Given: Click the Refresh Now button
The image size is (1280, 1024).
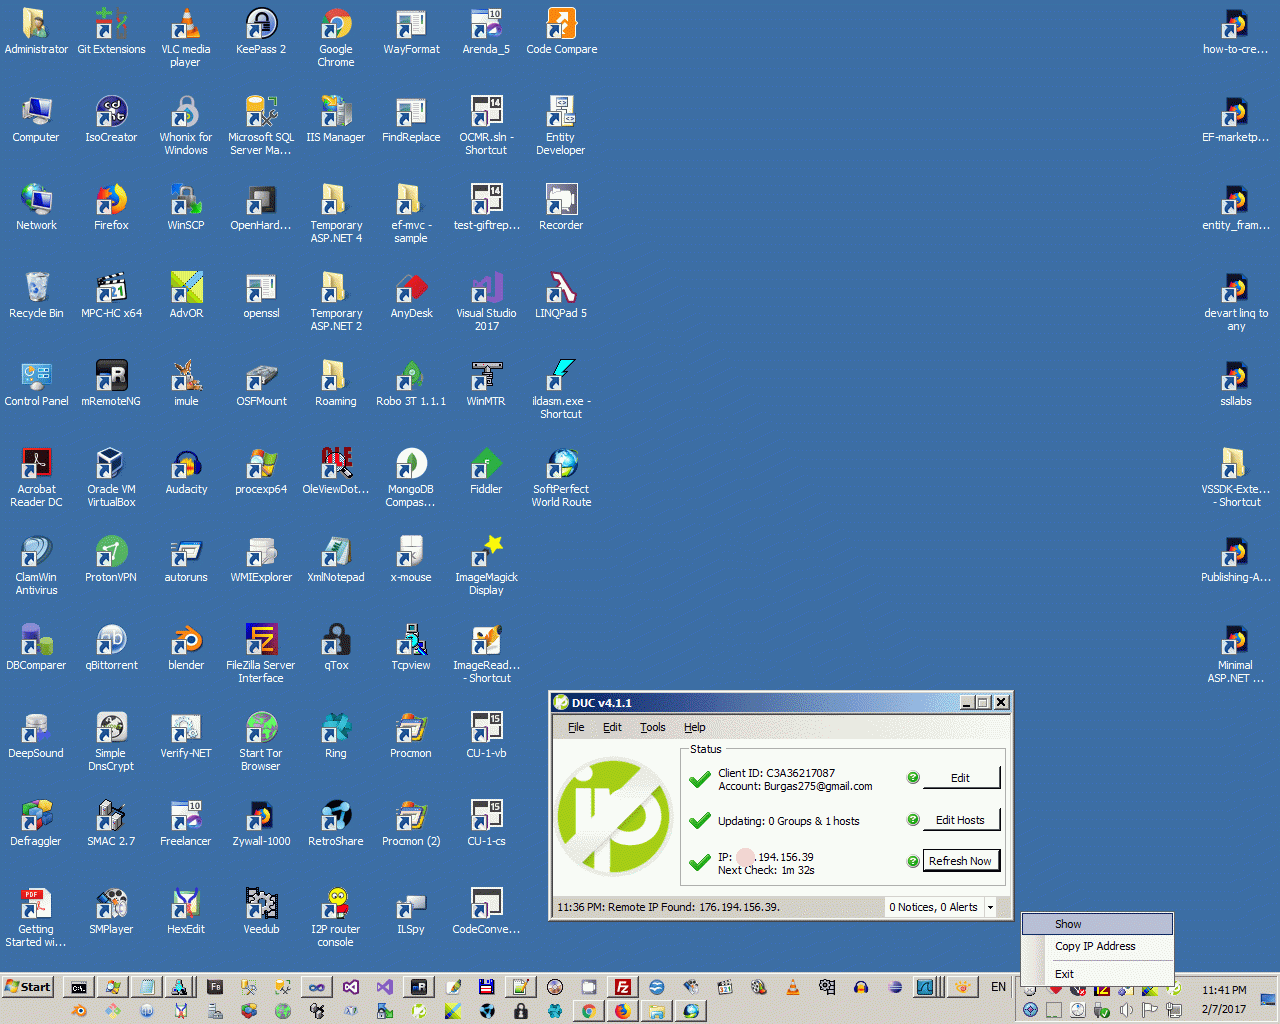Looking at the screenshot, I should pos(960,861).
